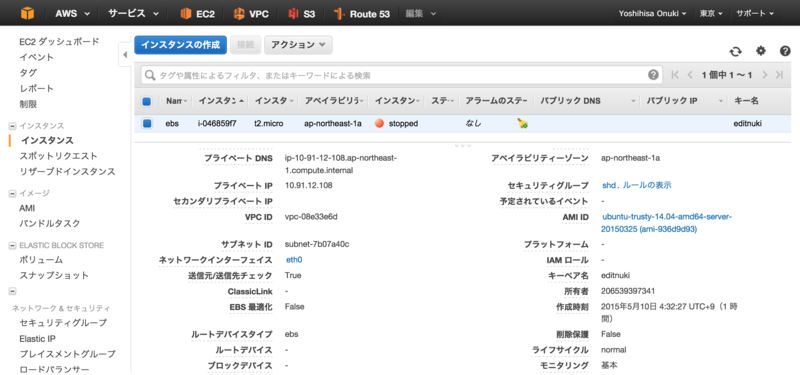Open the AWS dropdown menu
Screen dimensions: 800x375
click(x=72, y=14)
